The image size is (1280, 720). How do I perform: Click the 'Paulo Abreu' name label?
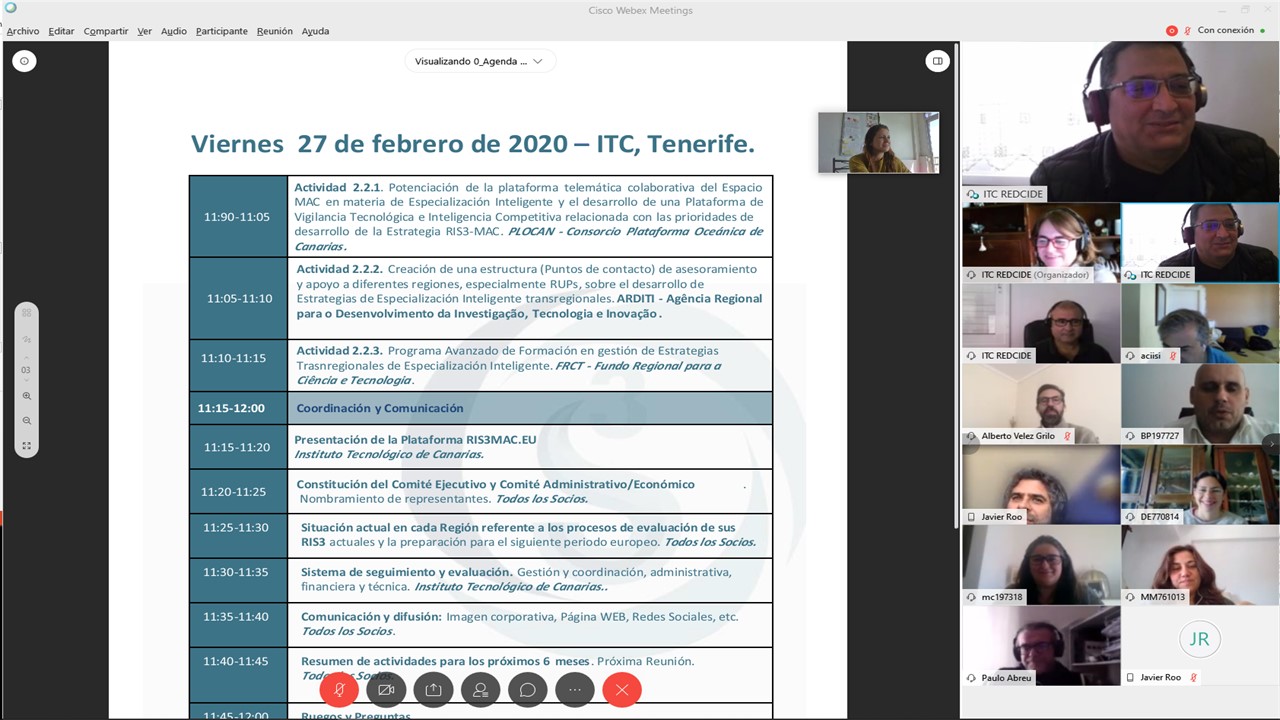1006,678
